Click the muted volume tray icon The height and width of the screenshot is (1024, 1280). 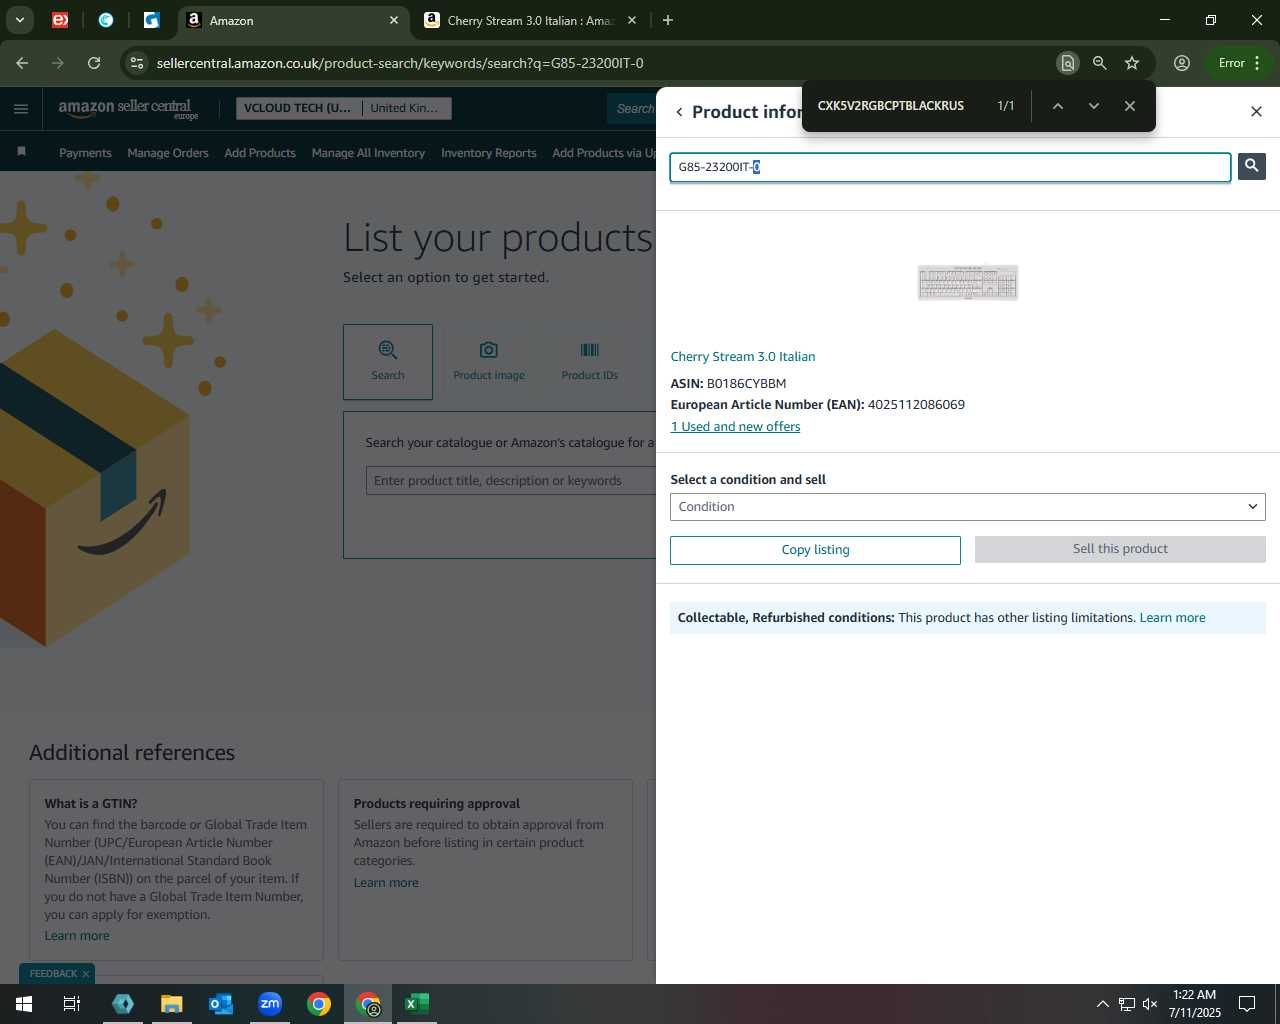point(1149,1004)
